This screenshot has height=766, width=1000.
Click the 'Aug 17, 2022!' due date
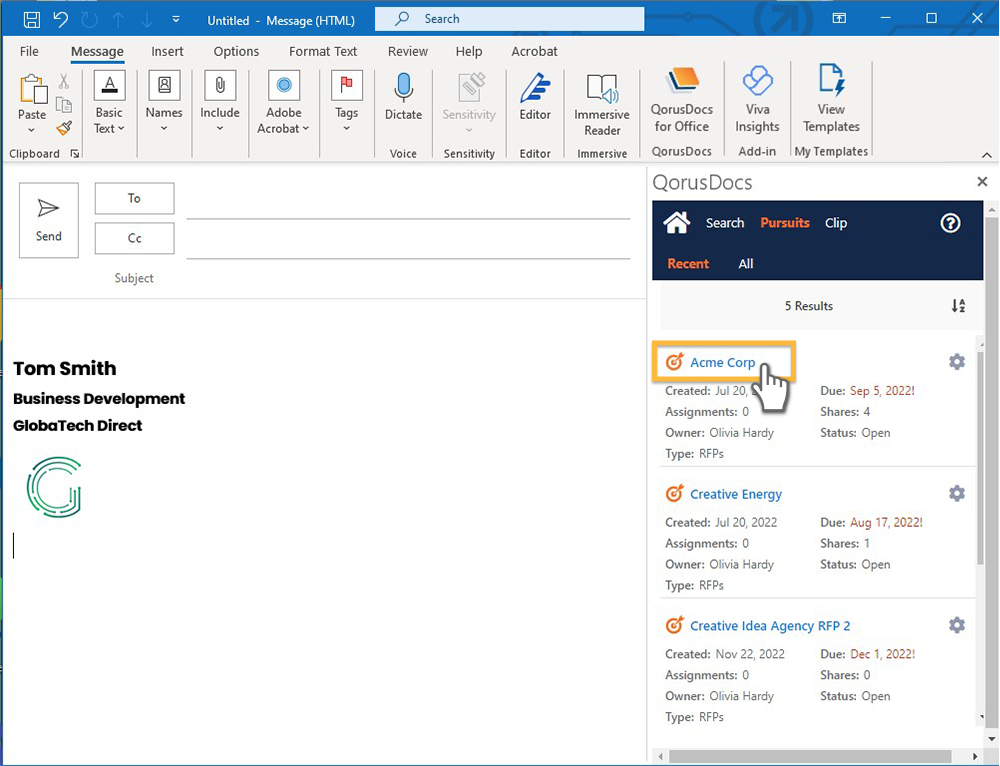point(886,522)
